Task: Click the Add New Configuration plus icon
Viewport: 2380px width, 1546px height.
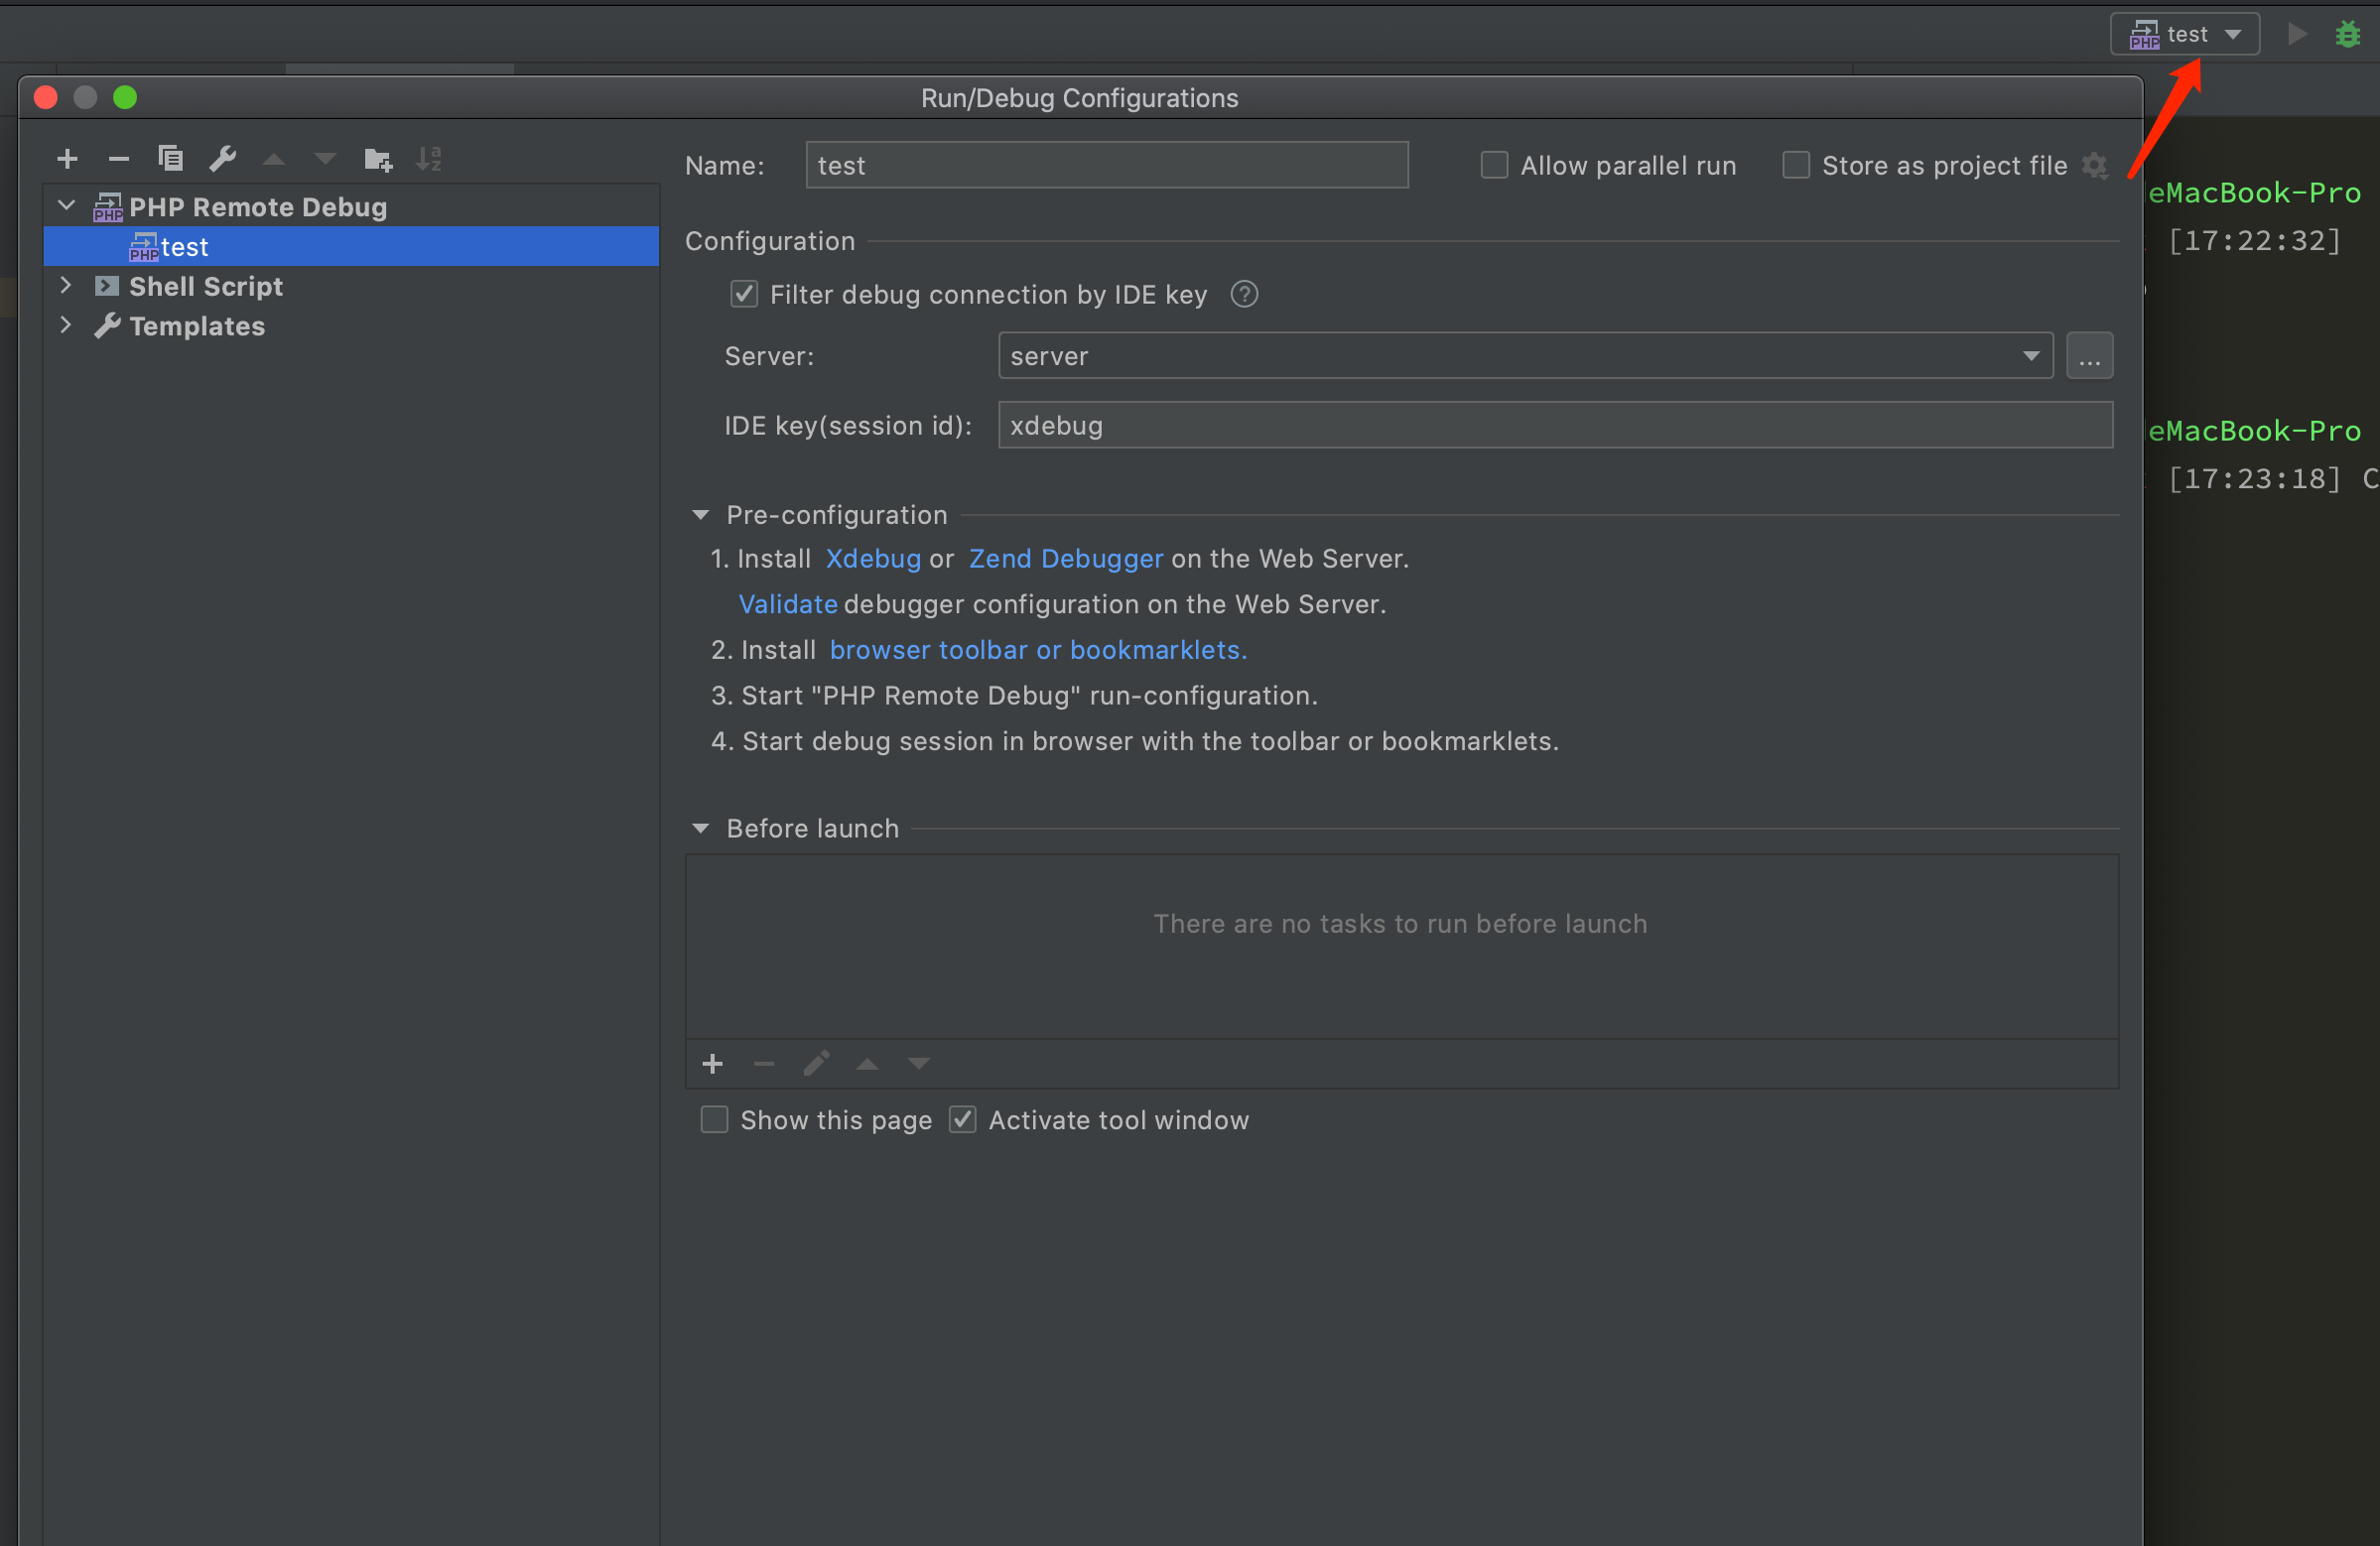Action: (x=67, y=159)
